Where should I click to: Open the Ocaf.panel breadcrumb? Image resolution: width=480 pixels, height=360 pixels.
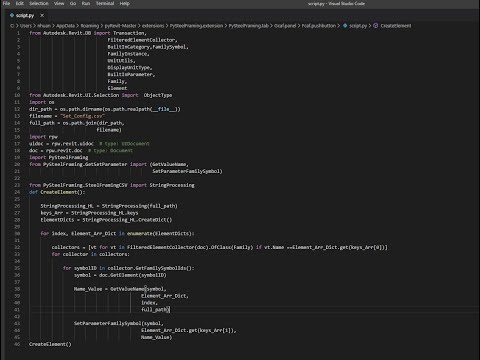pos(285,26)
